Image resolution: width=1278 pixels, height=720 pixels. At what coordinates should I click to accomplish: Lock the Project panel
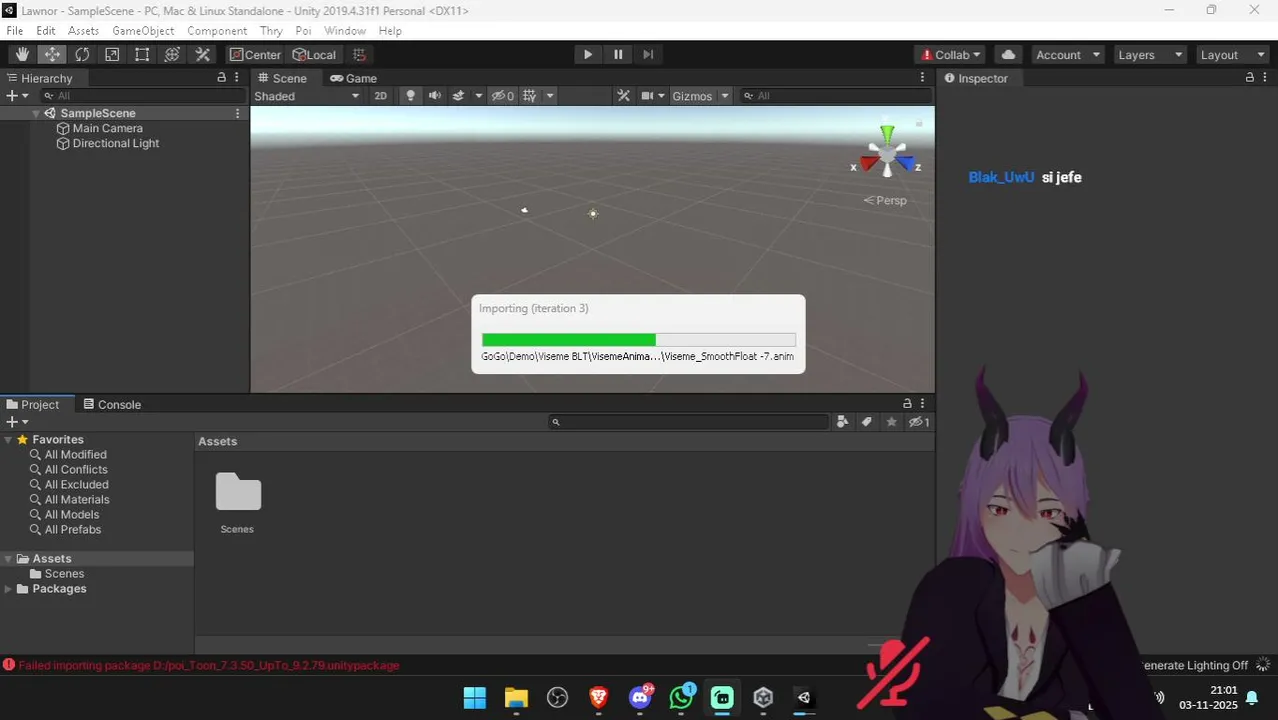907,404
